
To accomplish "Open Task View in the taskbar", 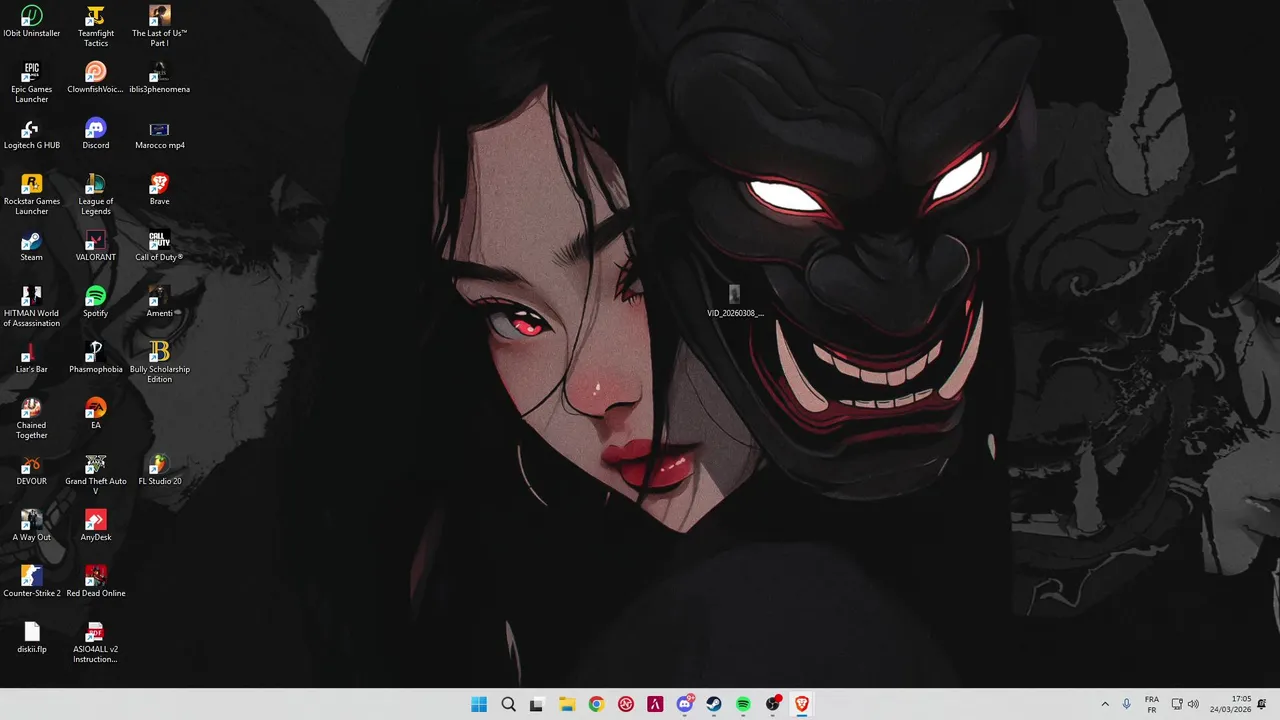I will point(537,704).
